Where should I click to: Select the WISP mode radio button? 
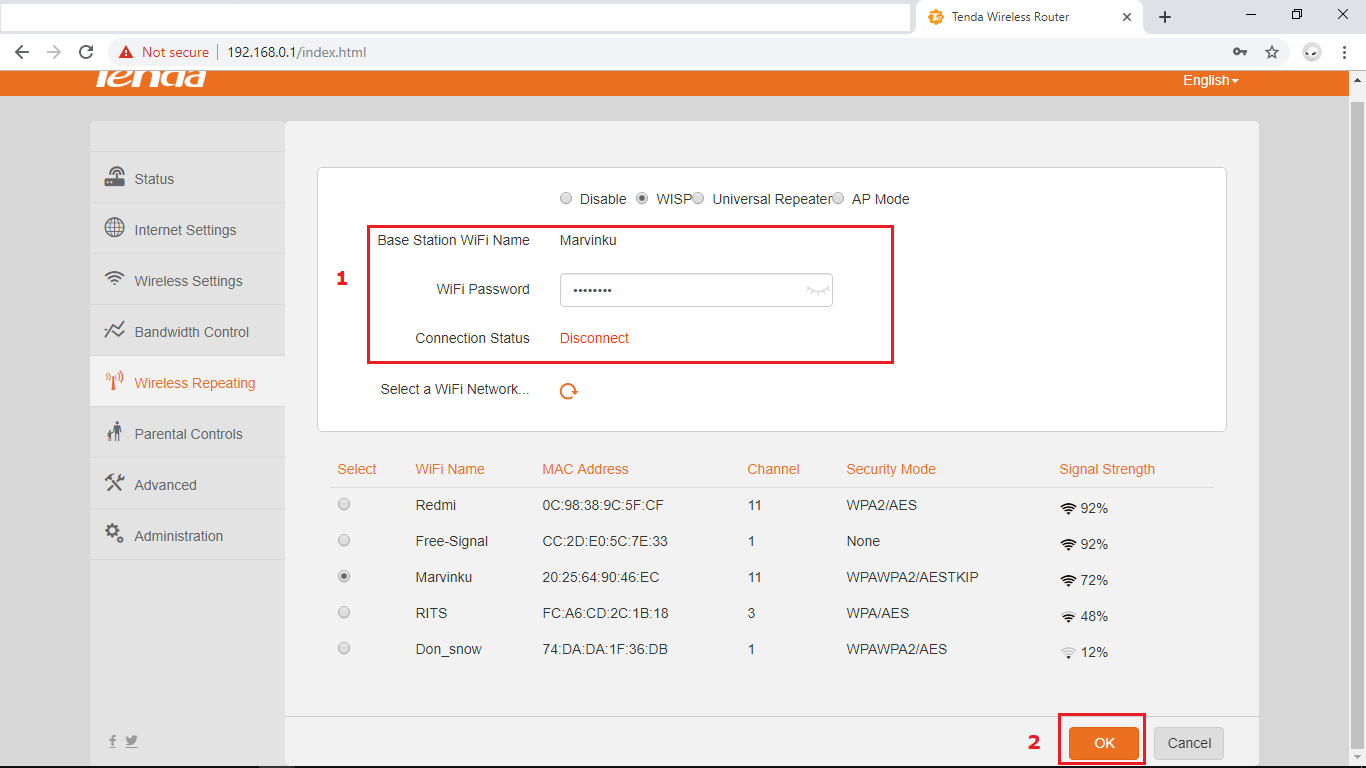point(642,198)
